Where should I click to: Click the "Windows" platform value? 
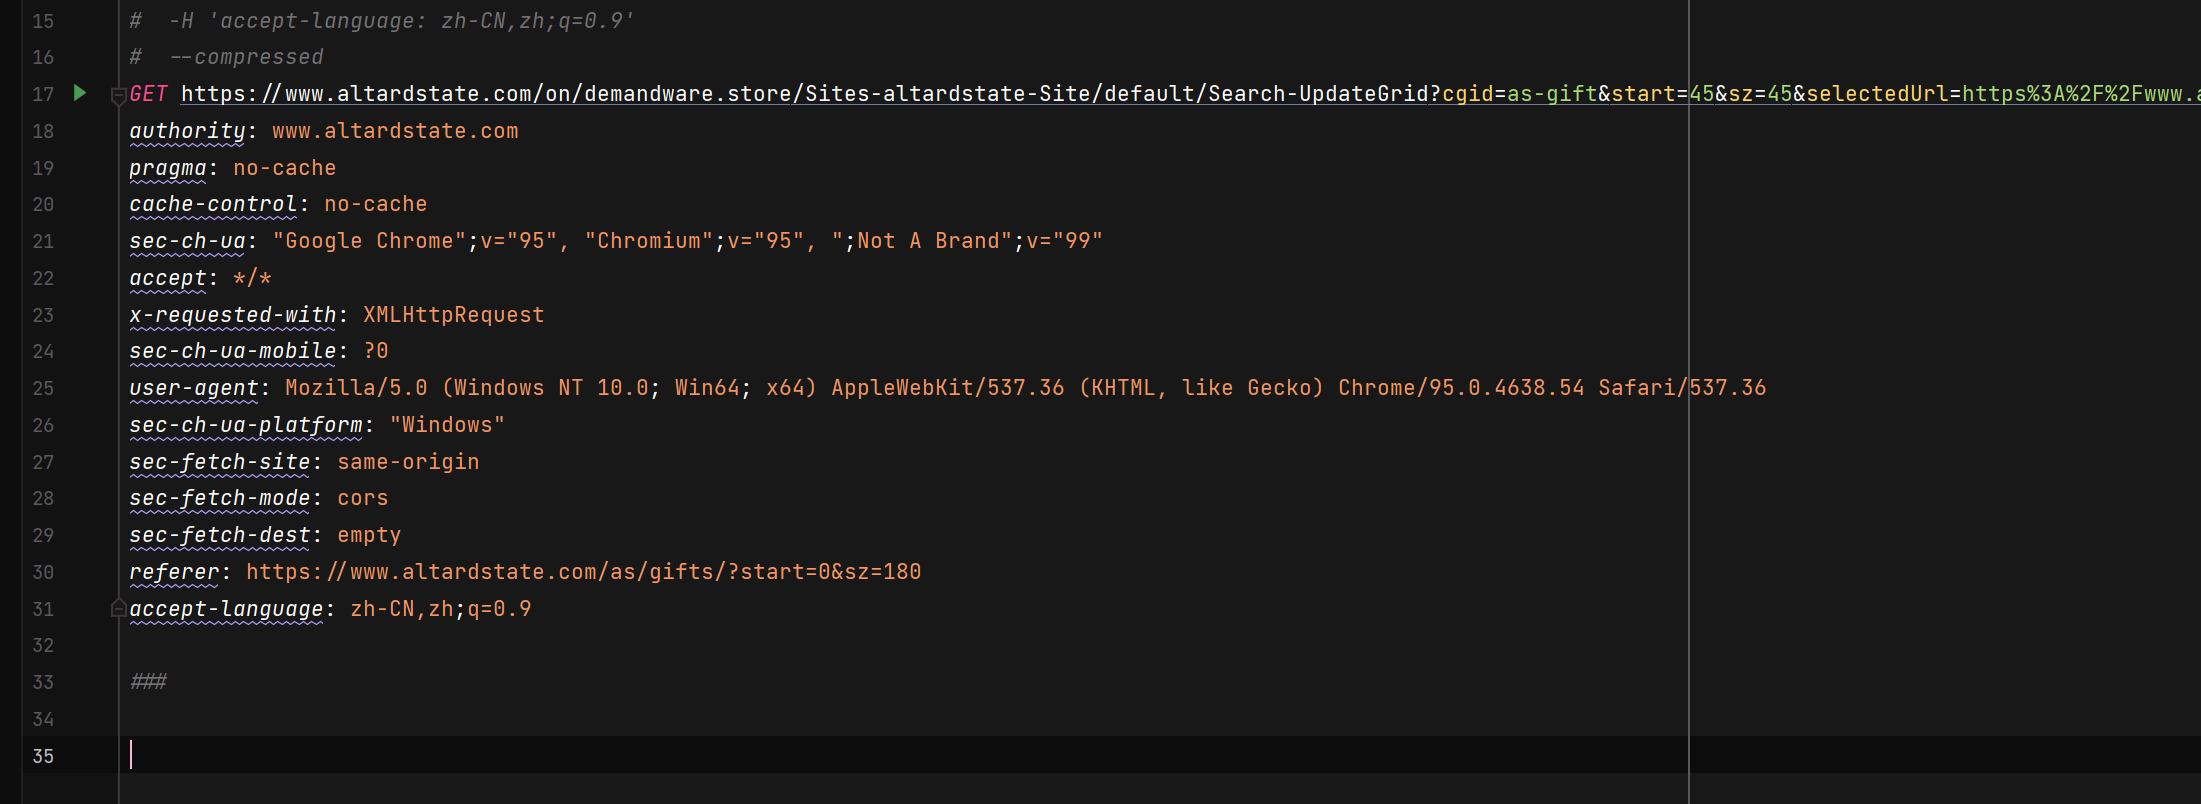(447, 425)
